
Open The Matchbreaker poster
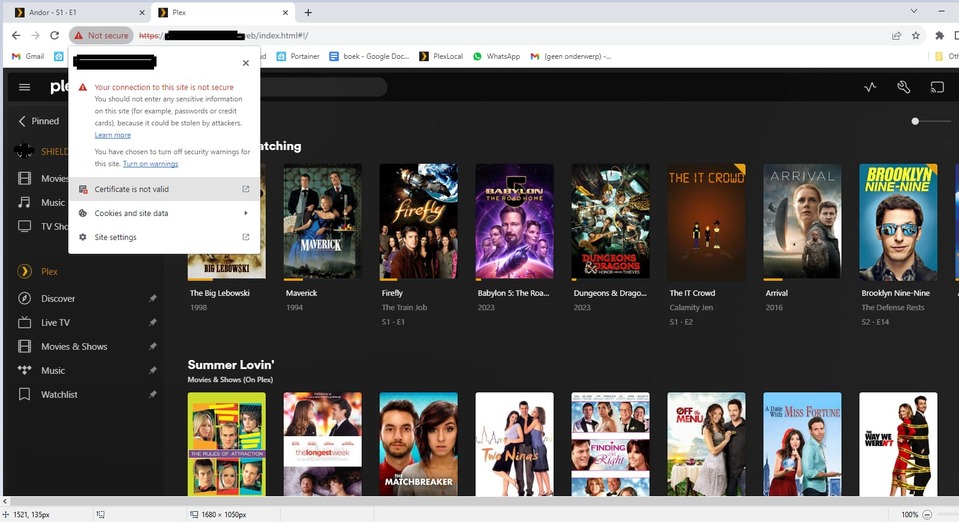pos(418,444)
